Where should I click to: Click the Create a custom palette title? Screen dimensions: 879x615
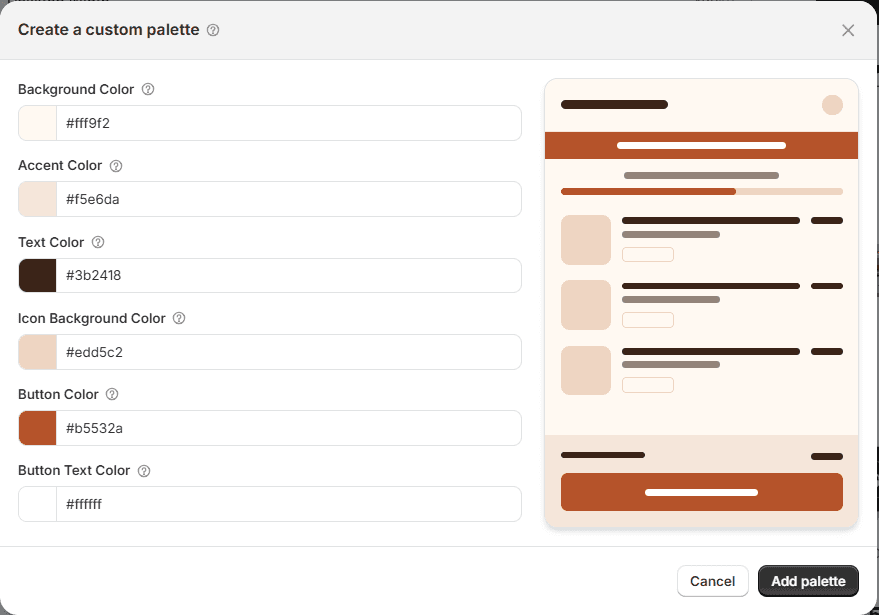pos(109,30)
